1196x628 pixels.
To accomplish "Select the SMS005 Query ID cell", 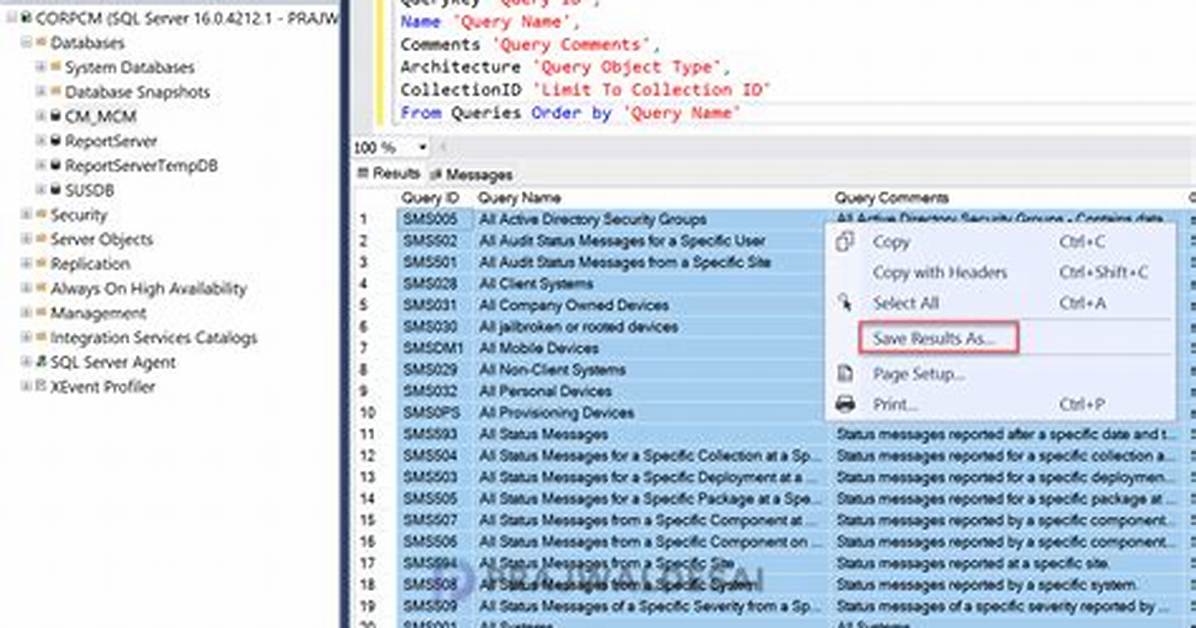I will pyautogui.click(x=435, y=220).
